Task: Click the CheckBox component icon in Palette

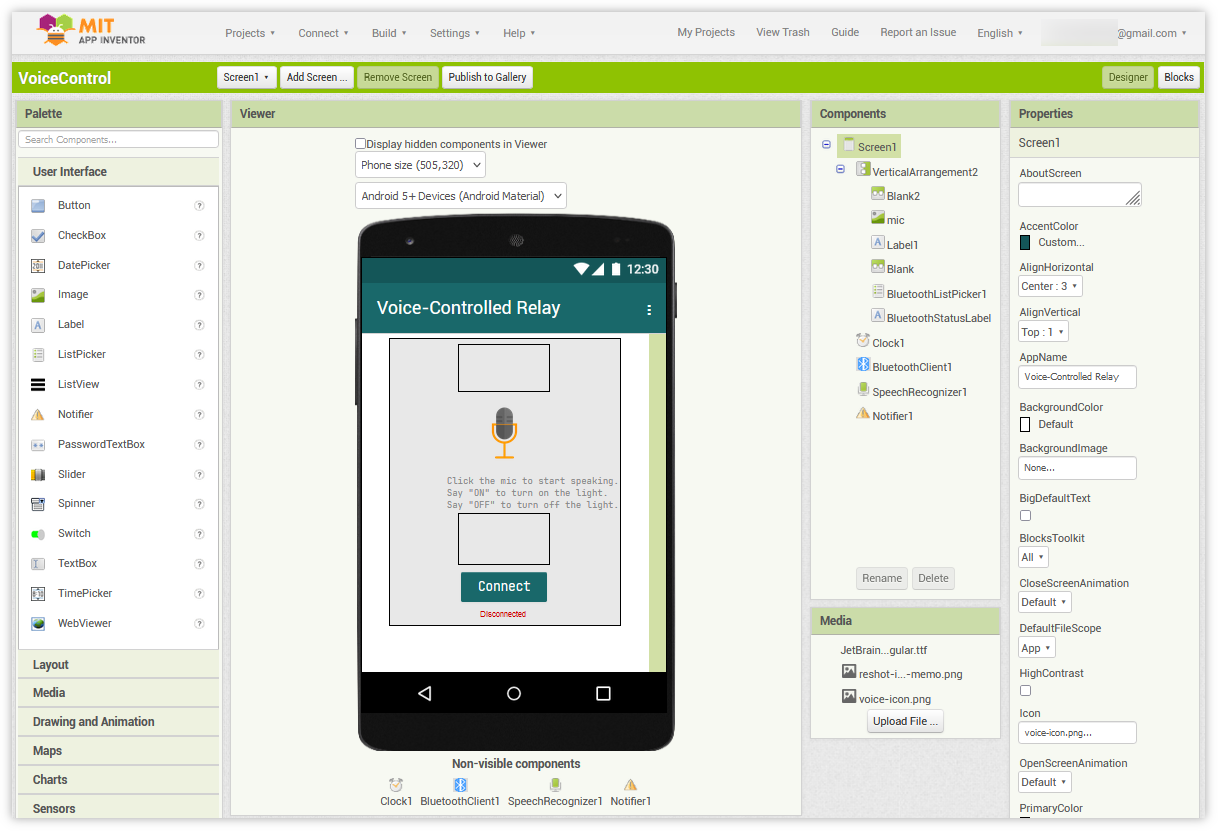Action: click(x=38, y=236)
